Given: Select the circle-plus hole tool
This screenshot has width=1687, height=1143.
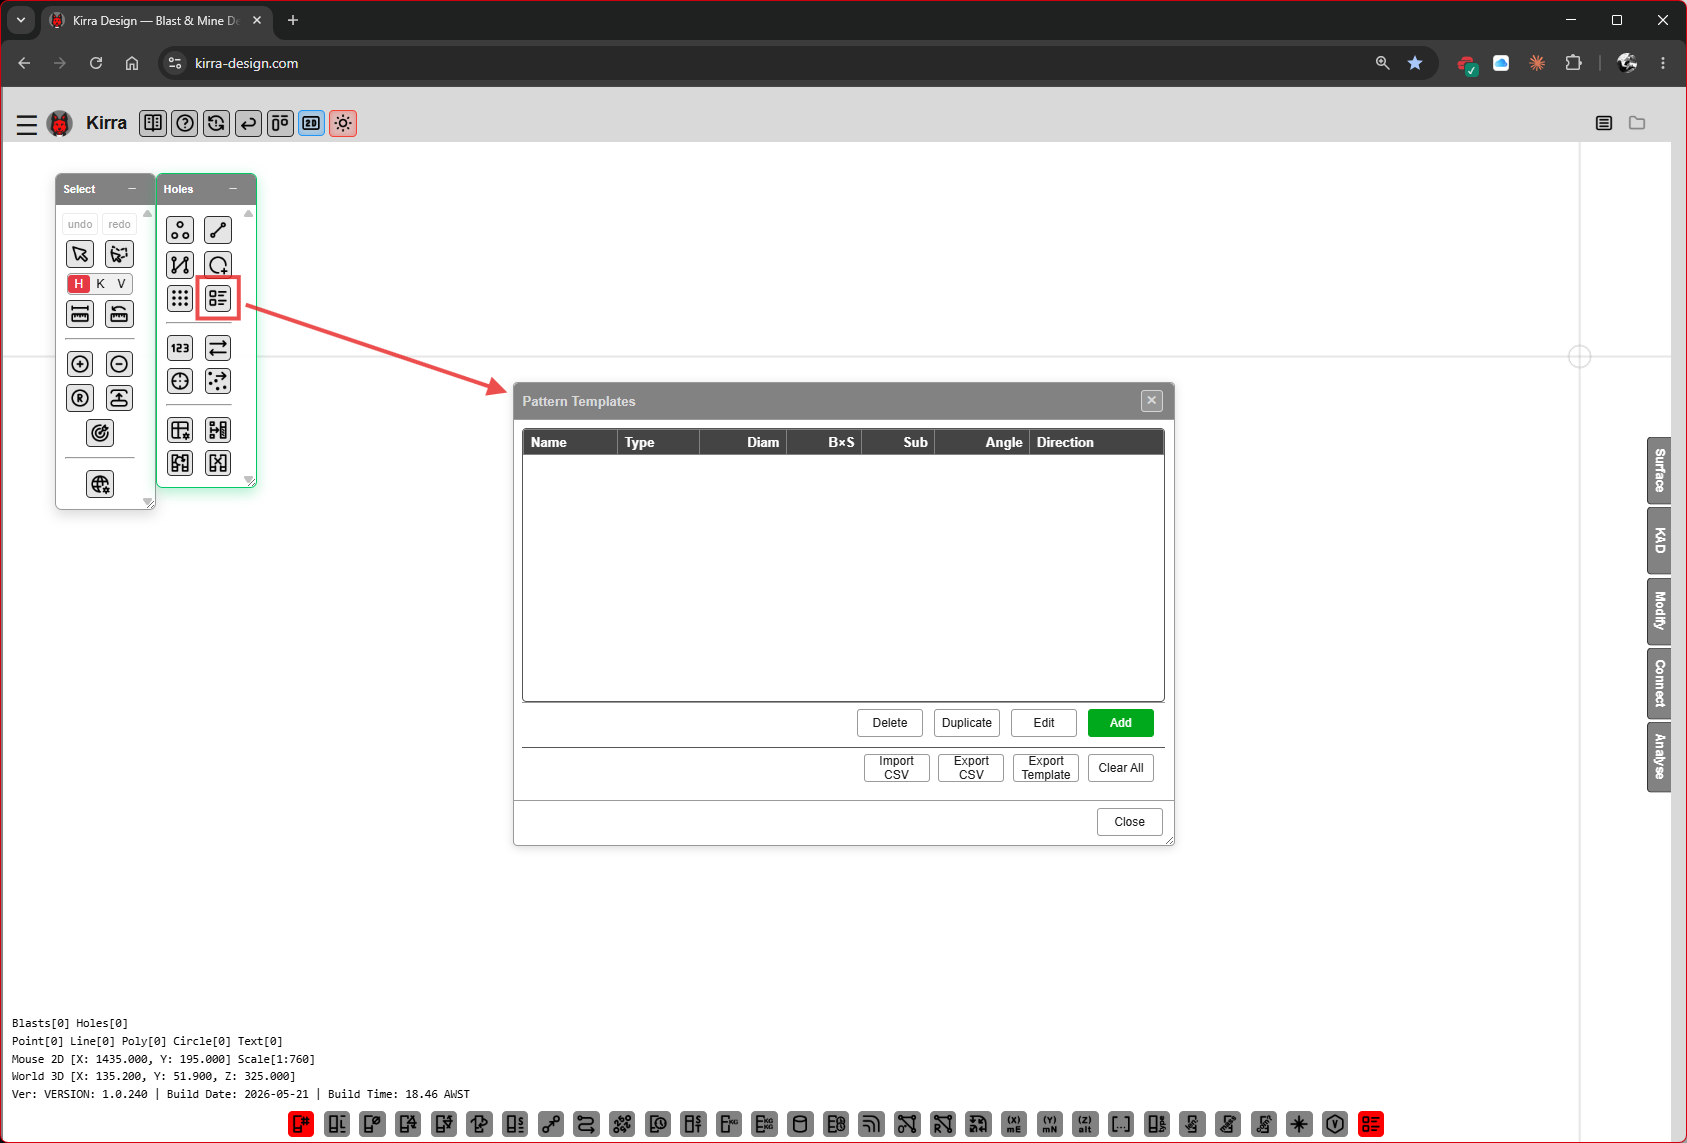Looking at the screenshot, I should click(218, 265).
